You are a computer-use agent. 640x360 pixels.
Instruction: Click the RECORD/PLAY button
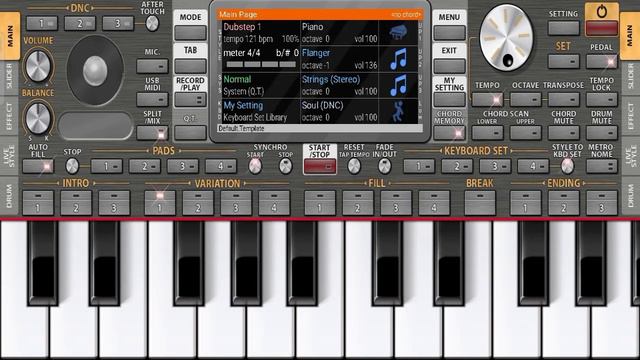[190, 100]
